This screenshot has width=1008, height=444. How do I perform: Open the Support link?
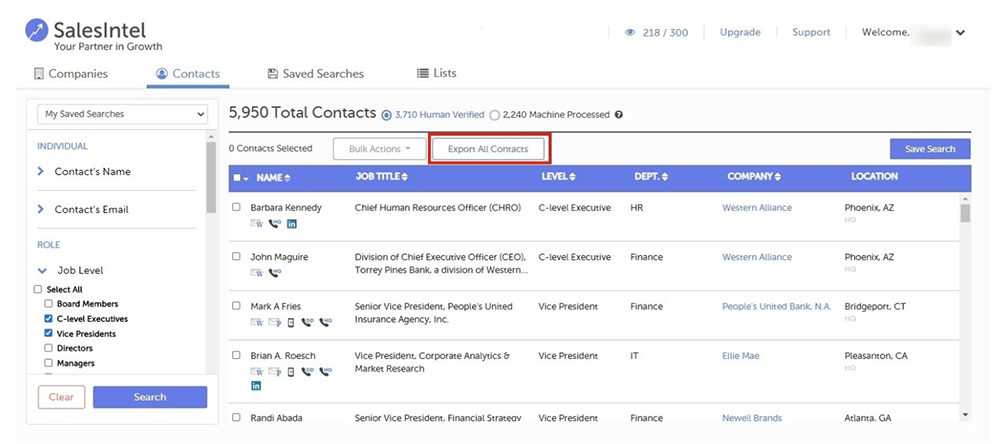tap(811, 32)
